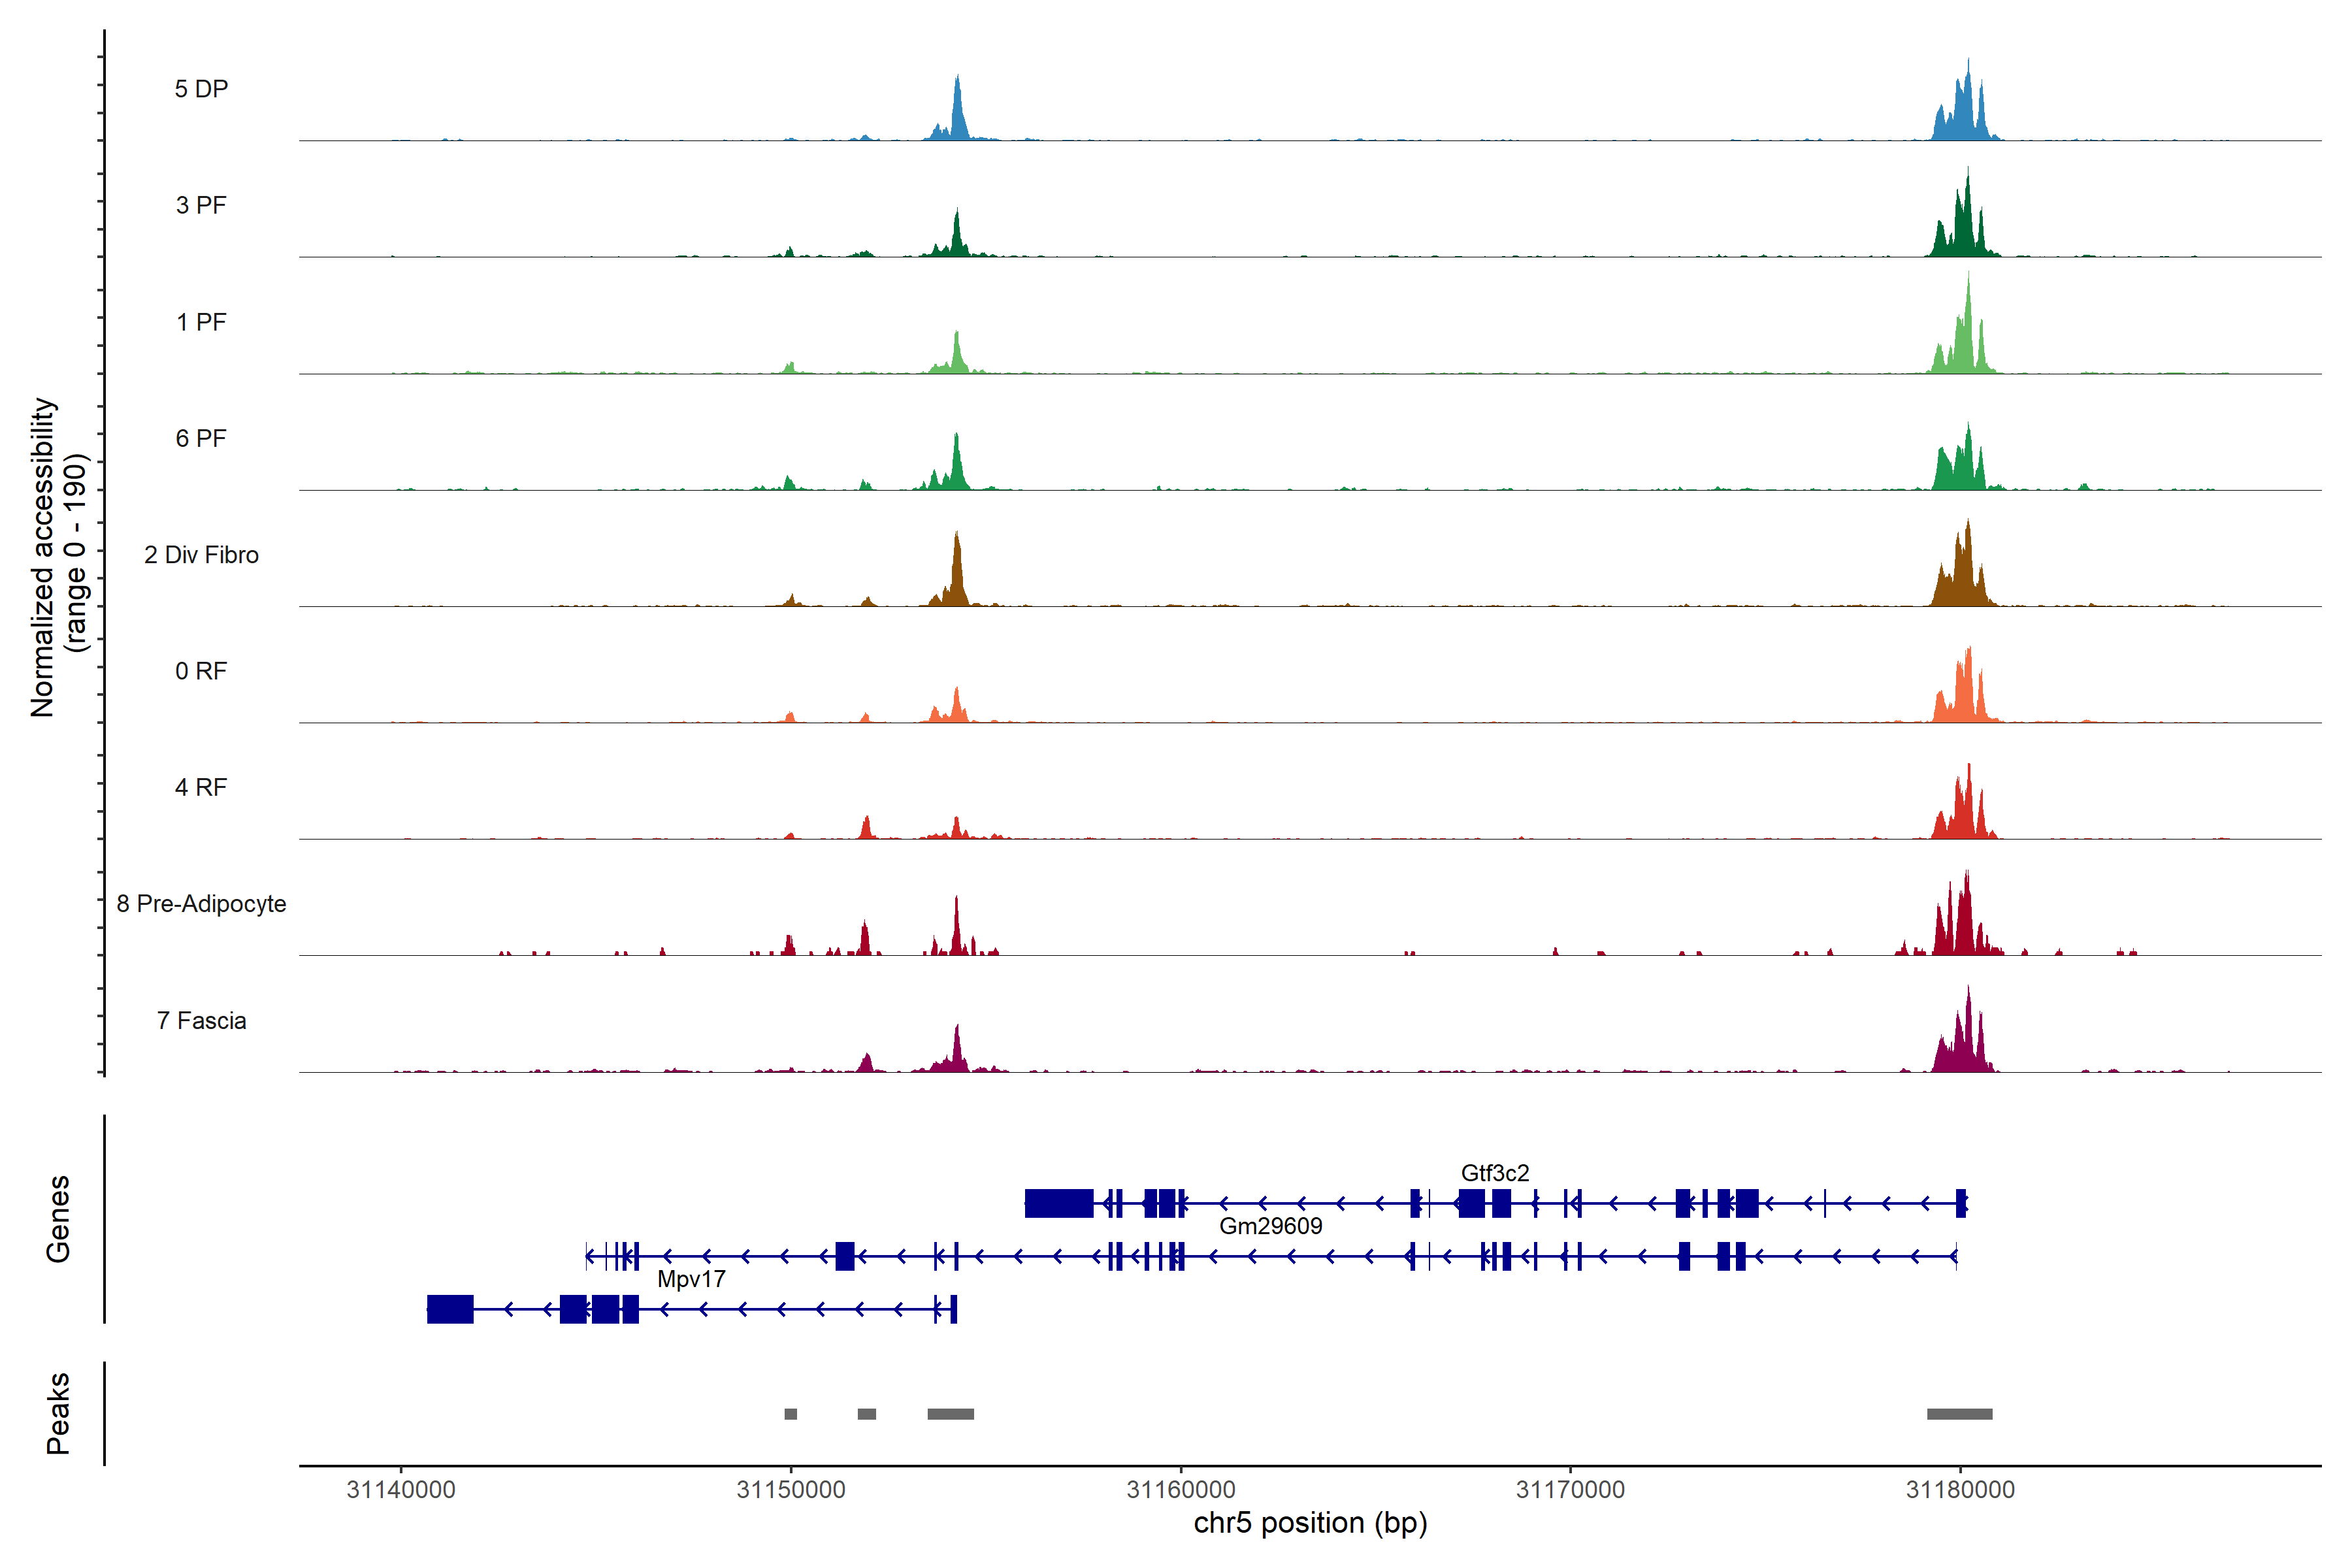Click the rightmost gray peak bar
Viewport: 2352px width, 1568px height.
pyautogui.click(x=1959, y=1414)
